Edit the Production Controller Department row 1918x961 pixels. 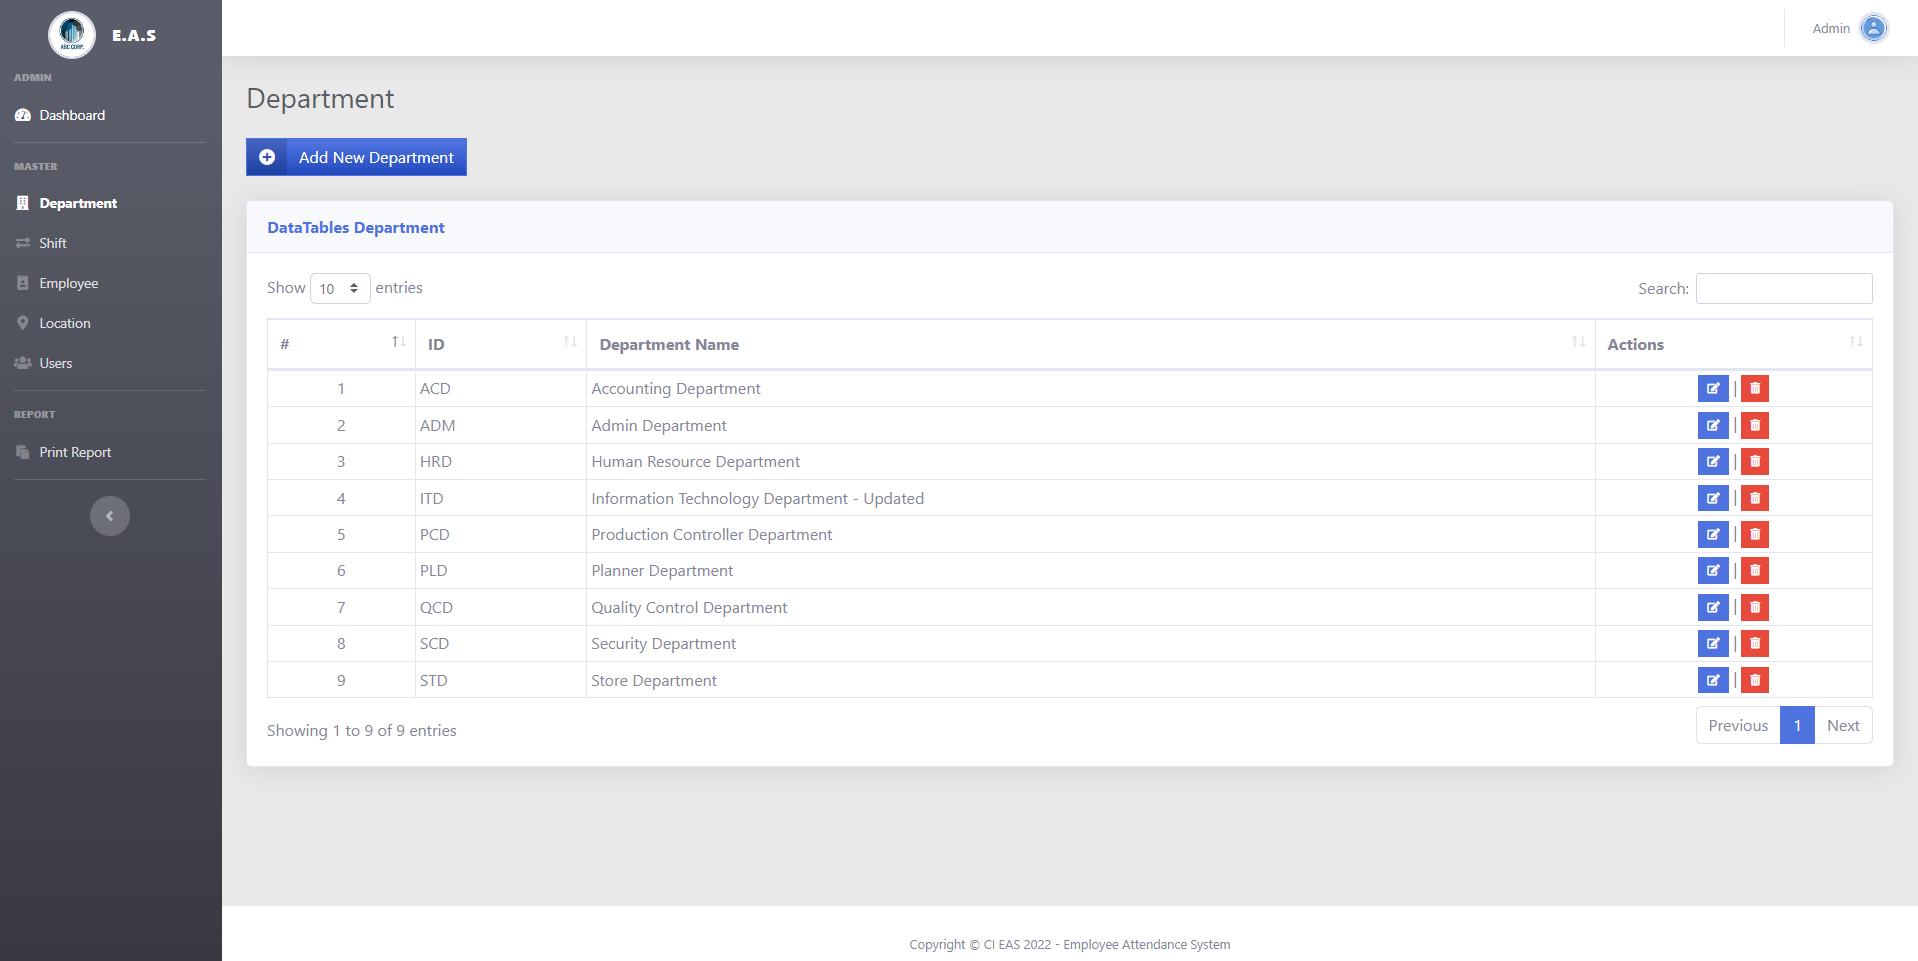tap(1713, 535)
